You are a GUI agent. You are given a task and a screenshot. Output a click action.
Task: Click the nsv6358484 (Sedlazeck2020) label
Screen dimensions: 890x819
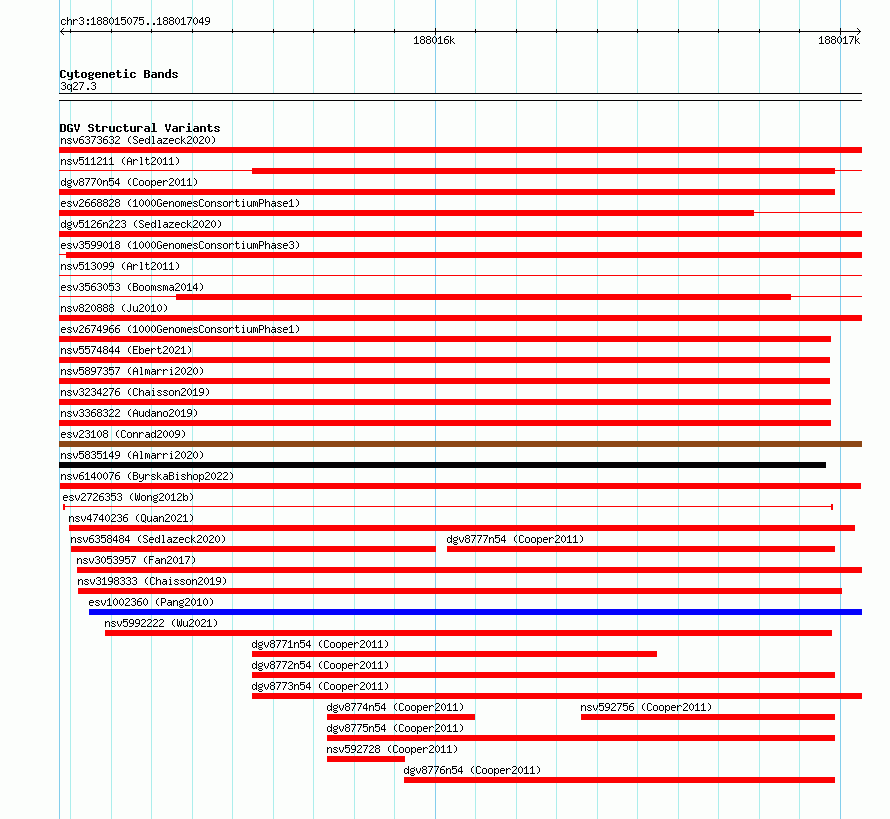pos(148,539)
